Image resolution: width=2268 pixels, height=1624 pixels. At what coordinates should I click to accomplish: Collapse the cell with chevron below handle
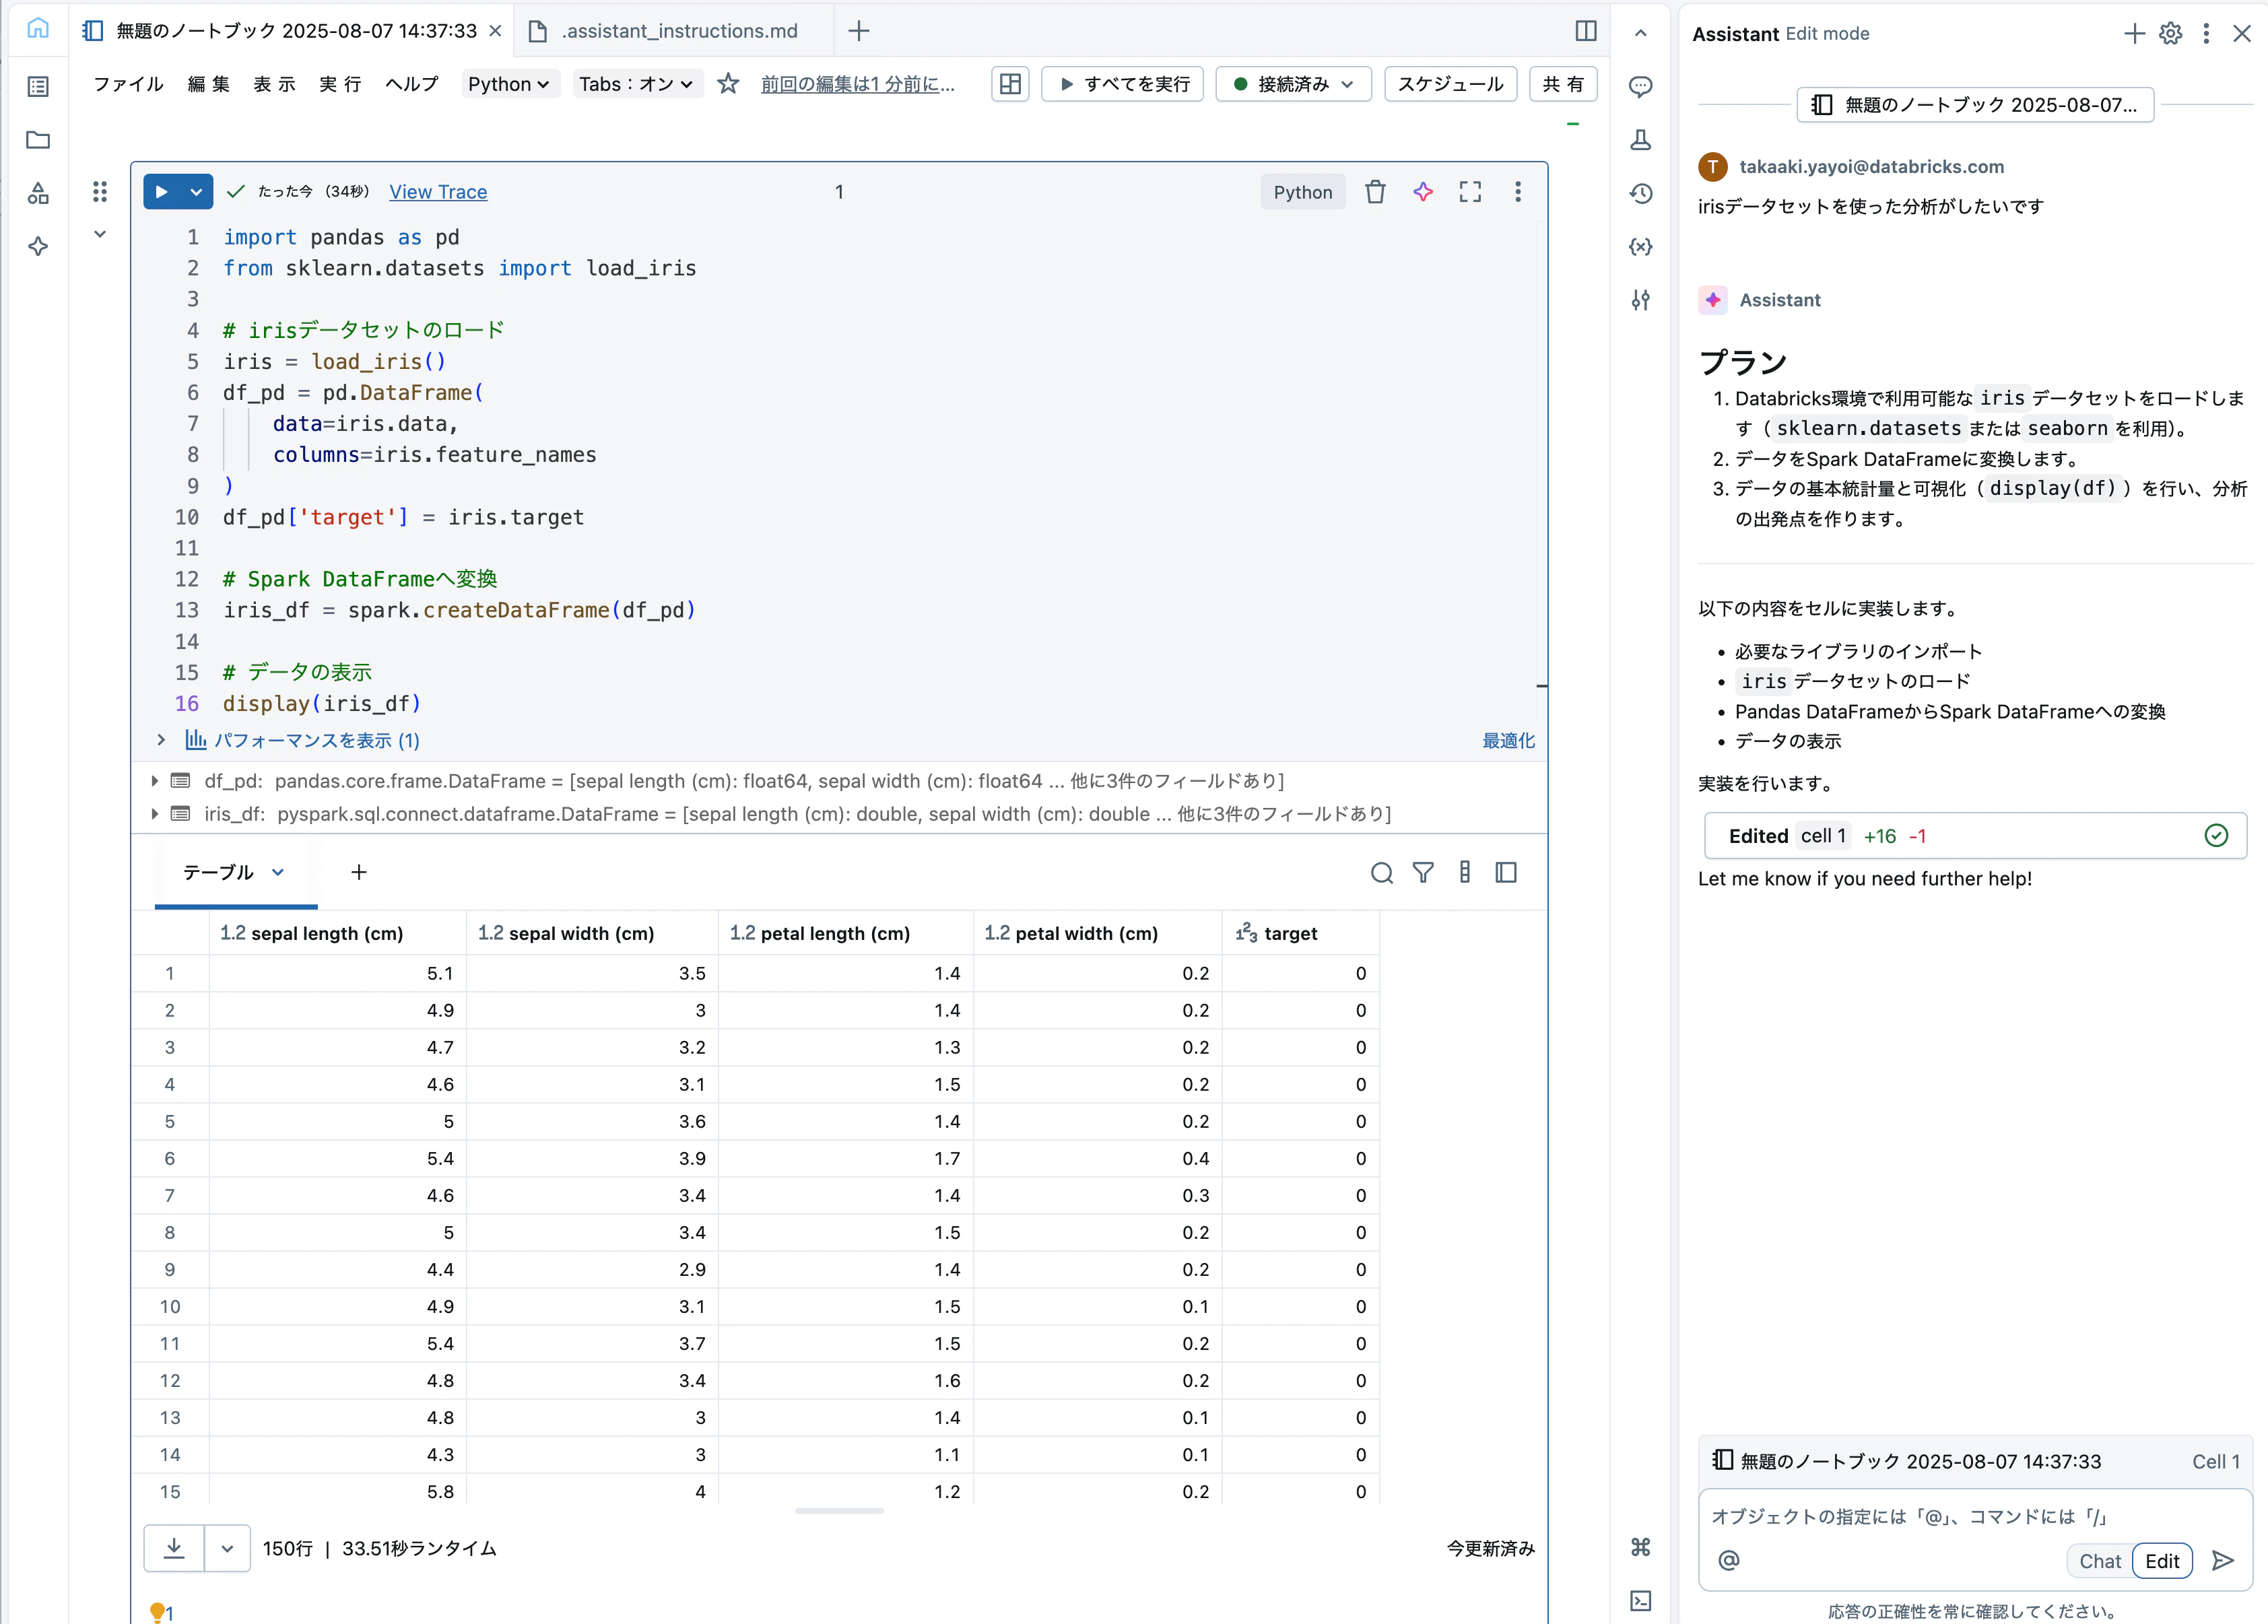click(x=100, y=235)
